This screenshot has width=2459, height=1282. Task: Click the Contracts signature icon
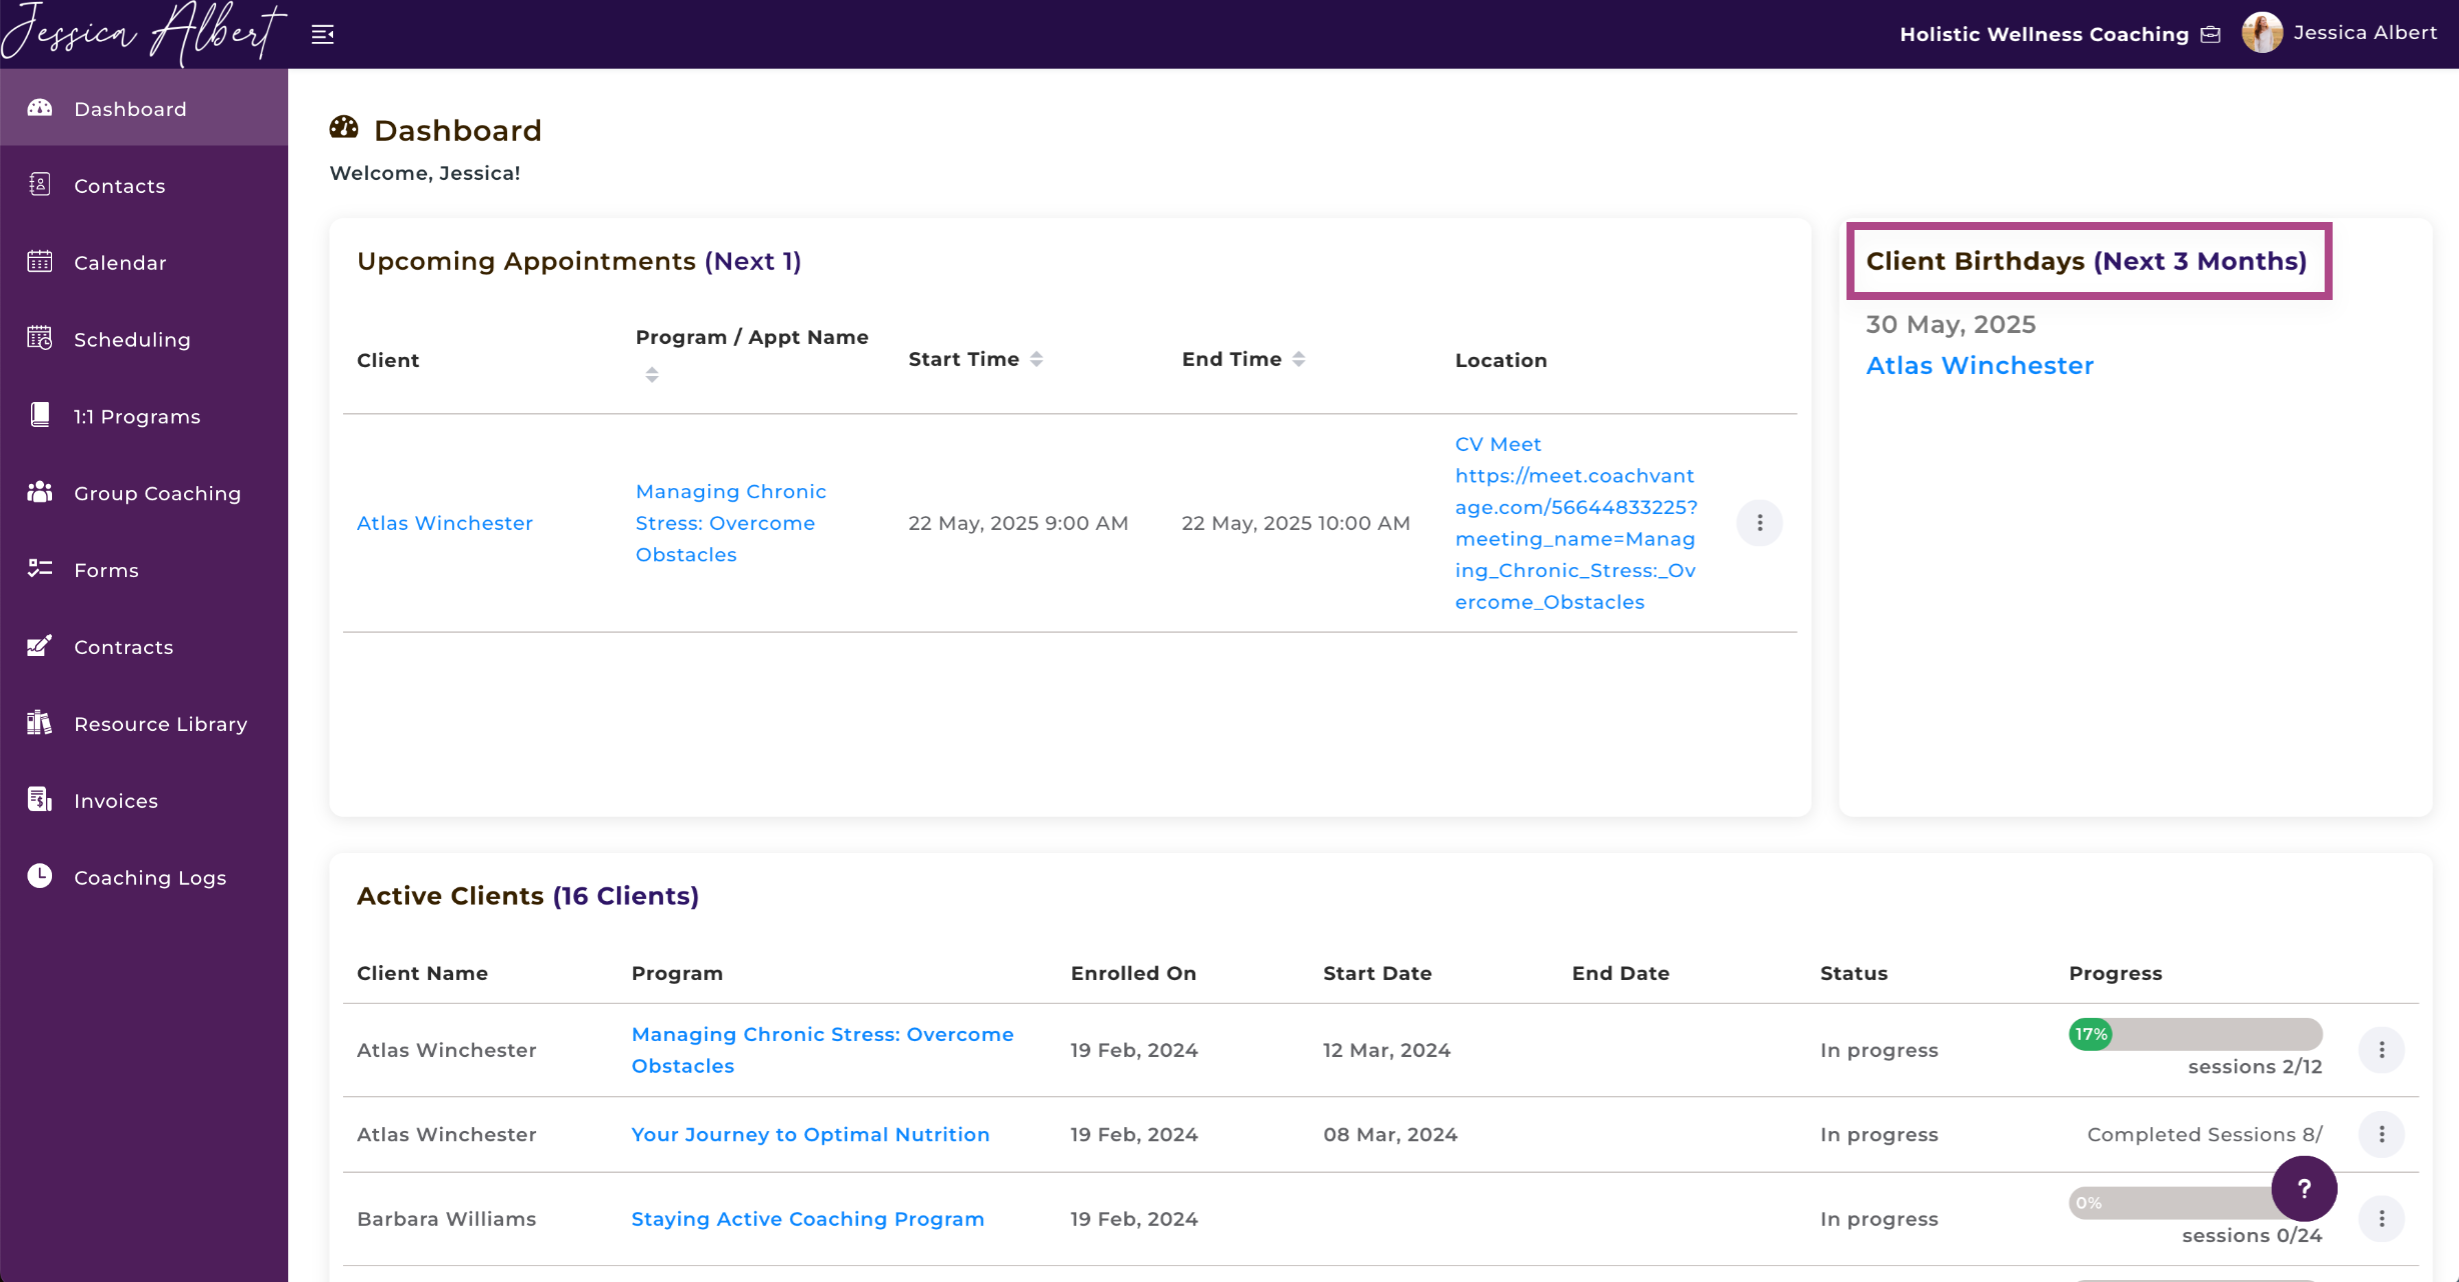click(x=40, y=646)
